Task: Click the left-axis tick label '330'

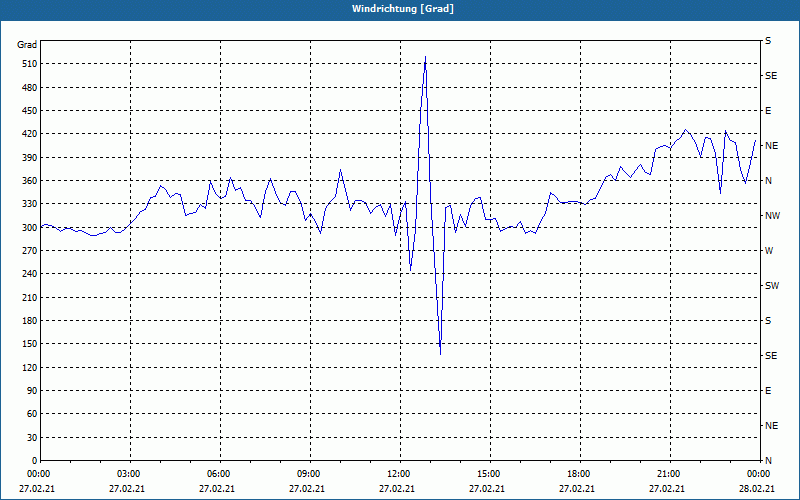Action: click(x=30, y=204)
